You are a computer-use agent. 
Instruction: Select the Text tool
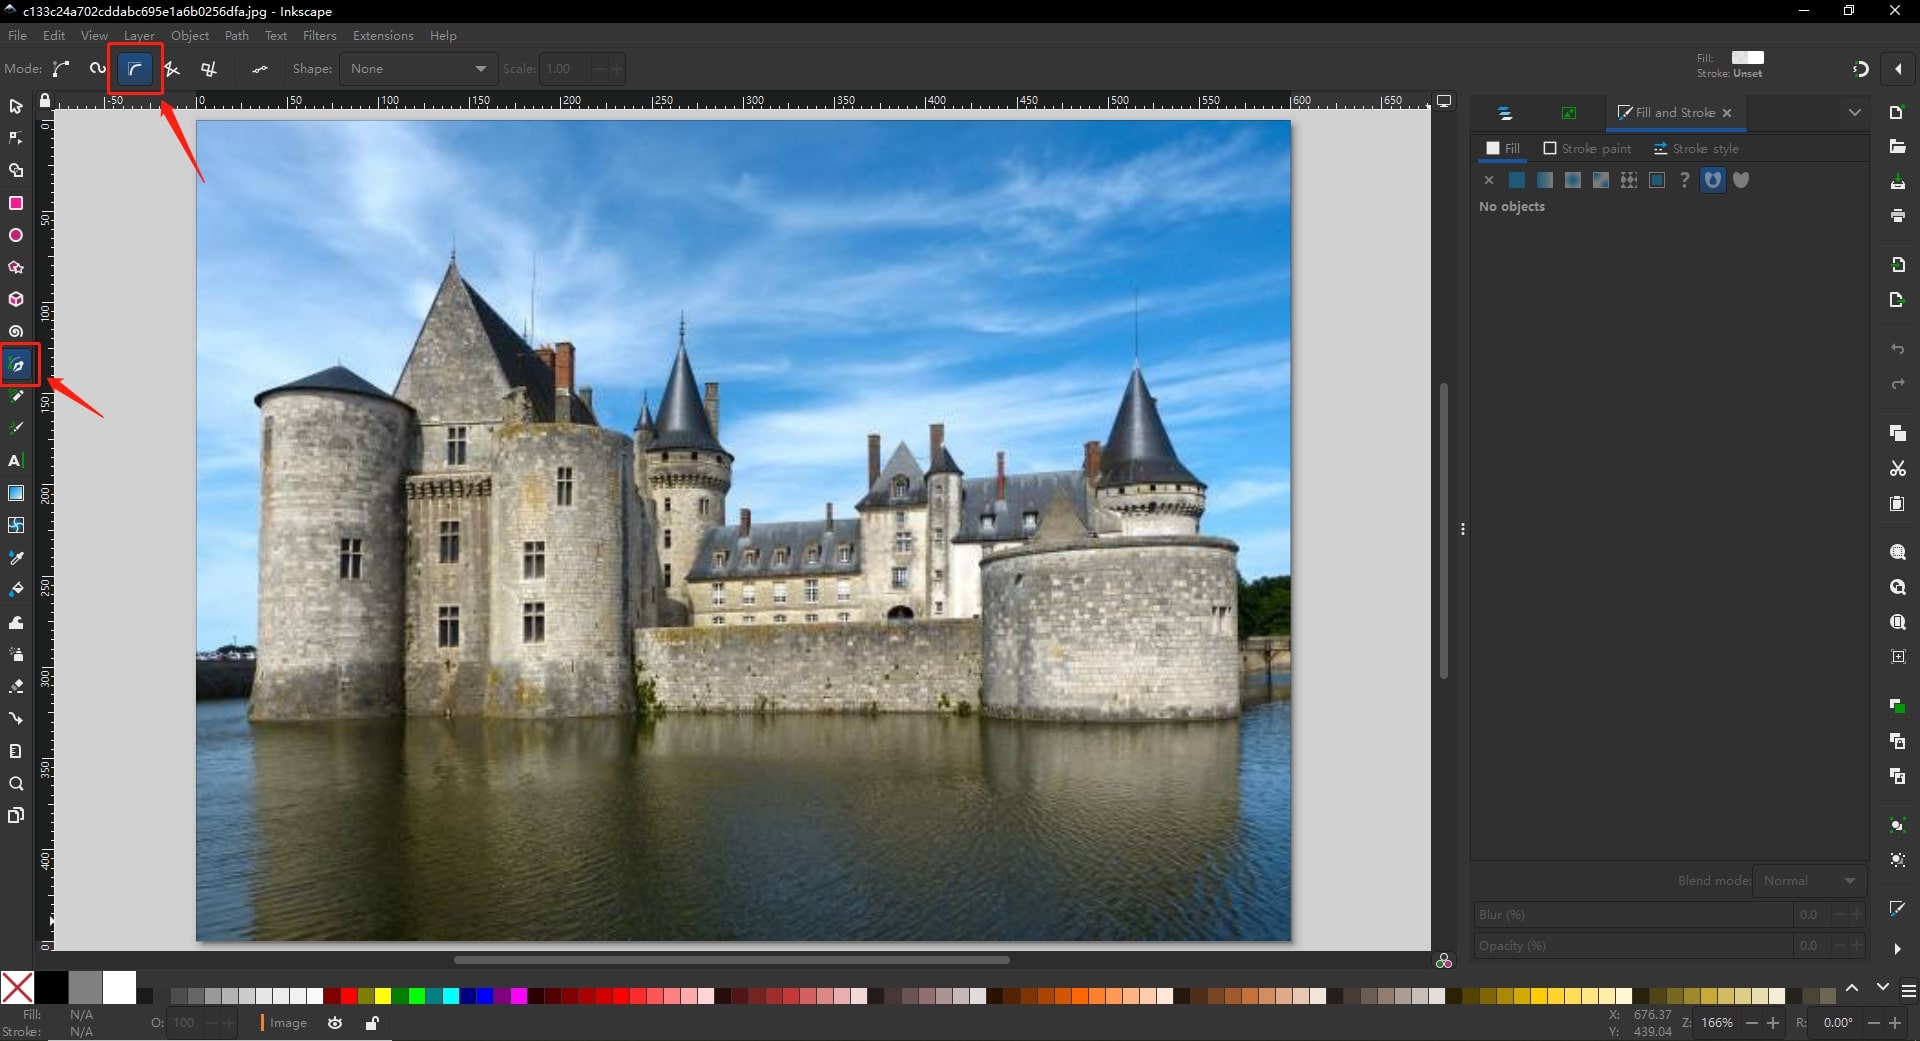coord(16,461)
